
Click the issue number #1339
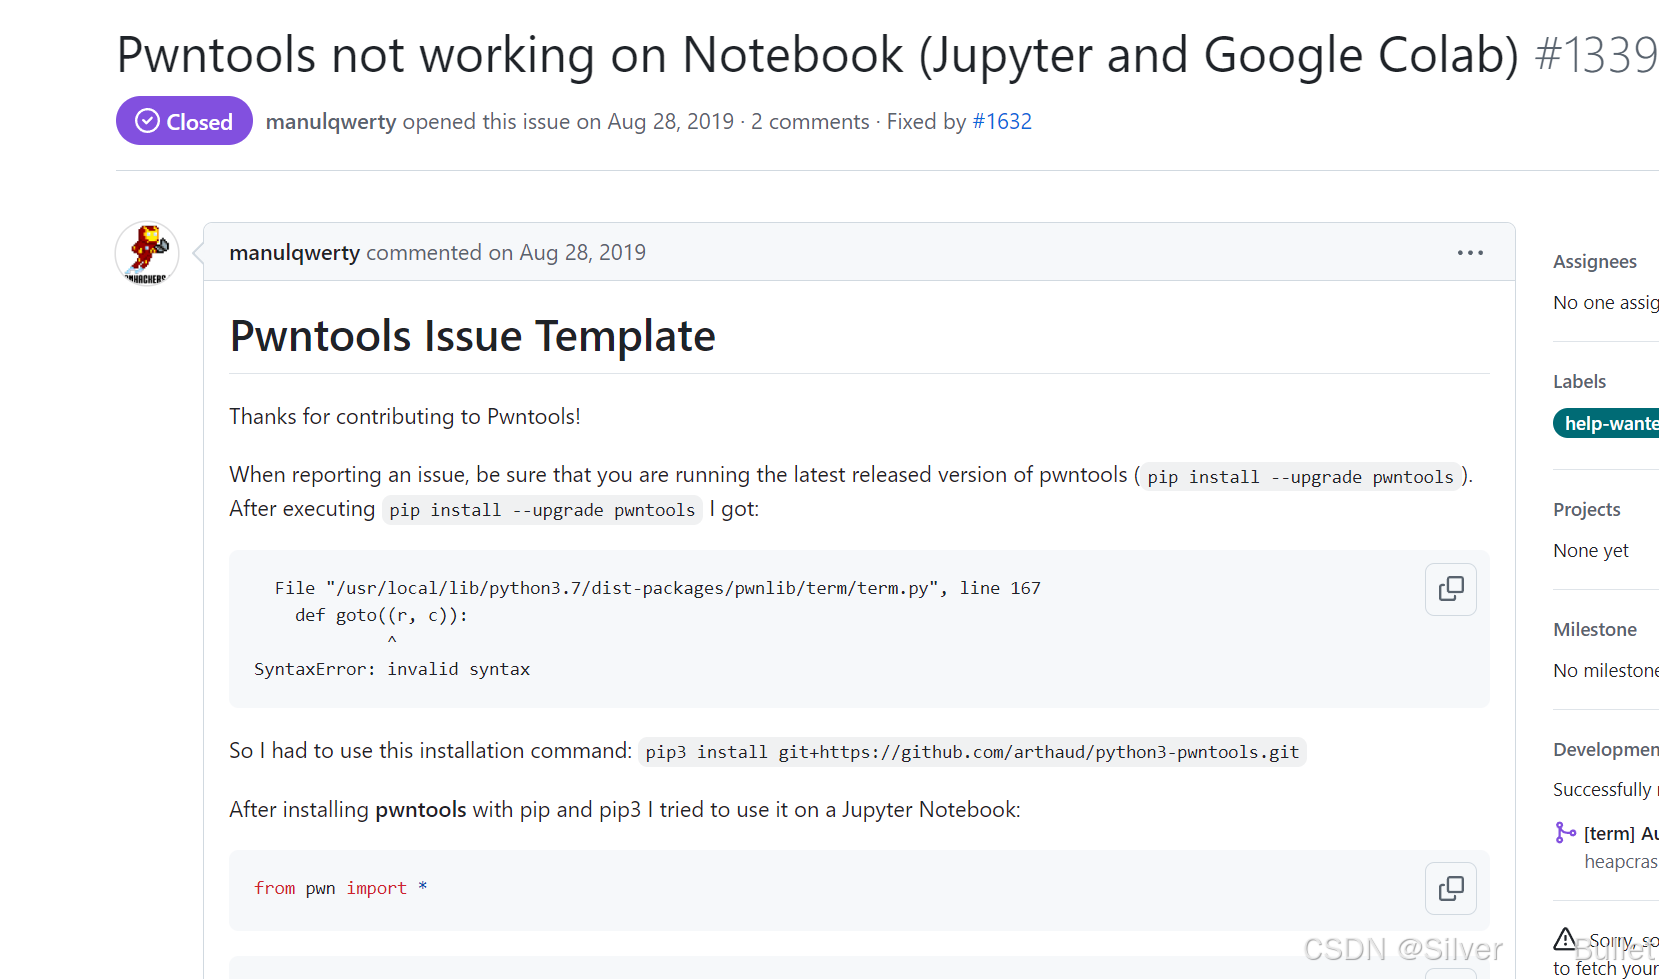[x=1596, y=54]
